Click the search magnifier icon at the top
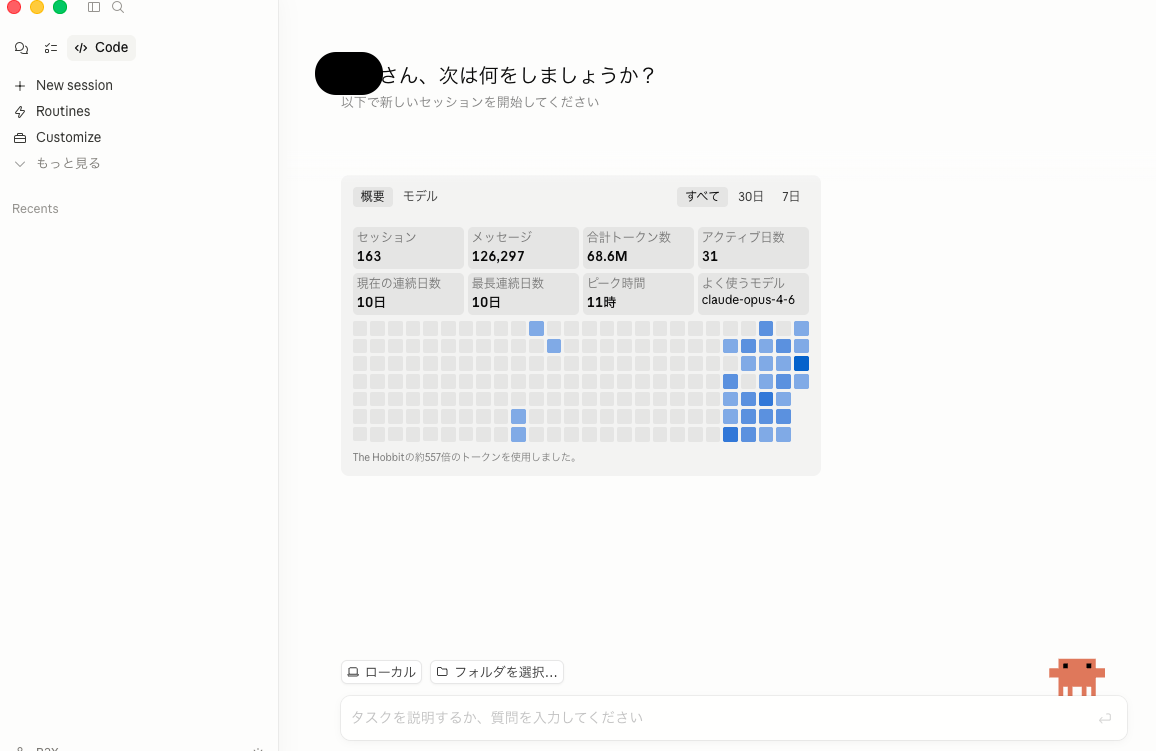The width and height of the screenshot is (1156, 751). (x=118, y=8)
